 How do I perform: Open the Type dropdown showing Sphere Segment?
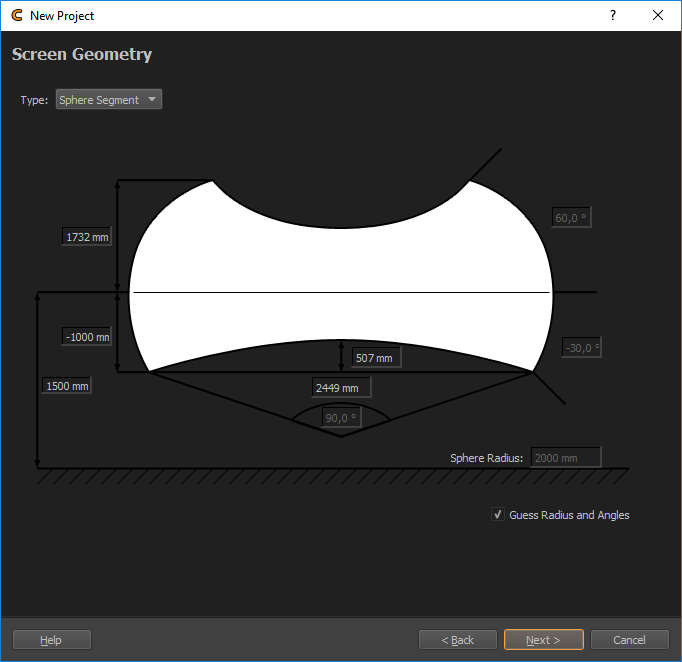[x=109, y=100]
